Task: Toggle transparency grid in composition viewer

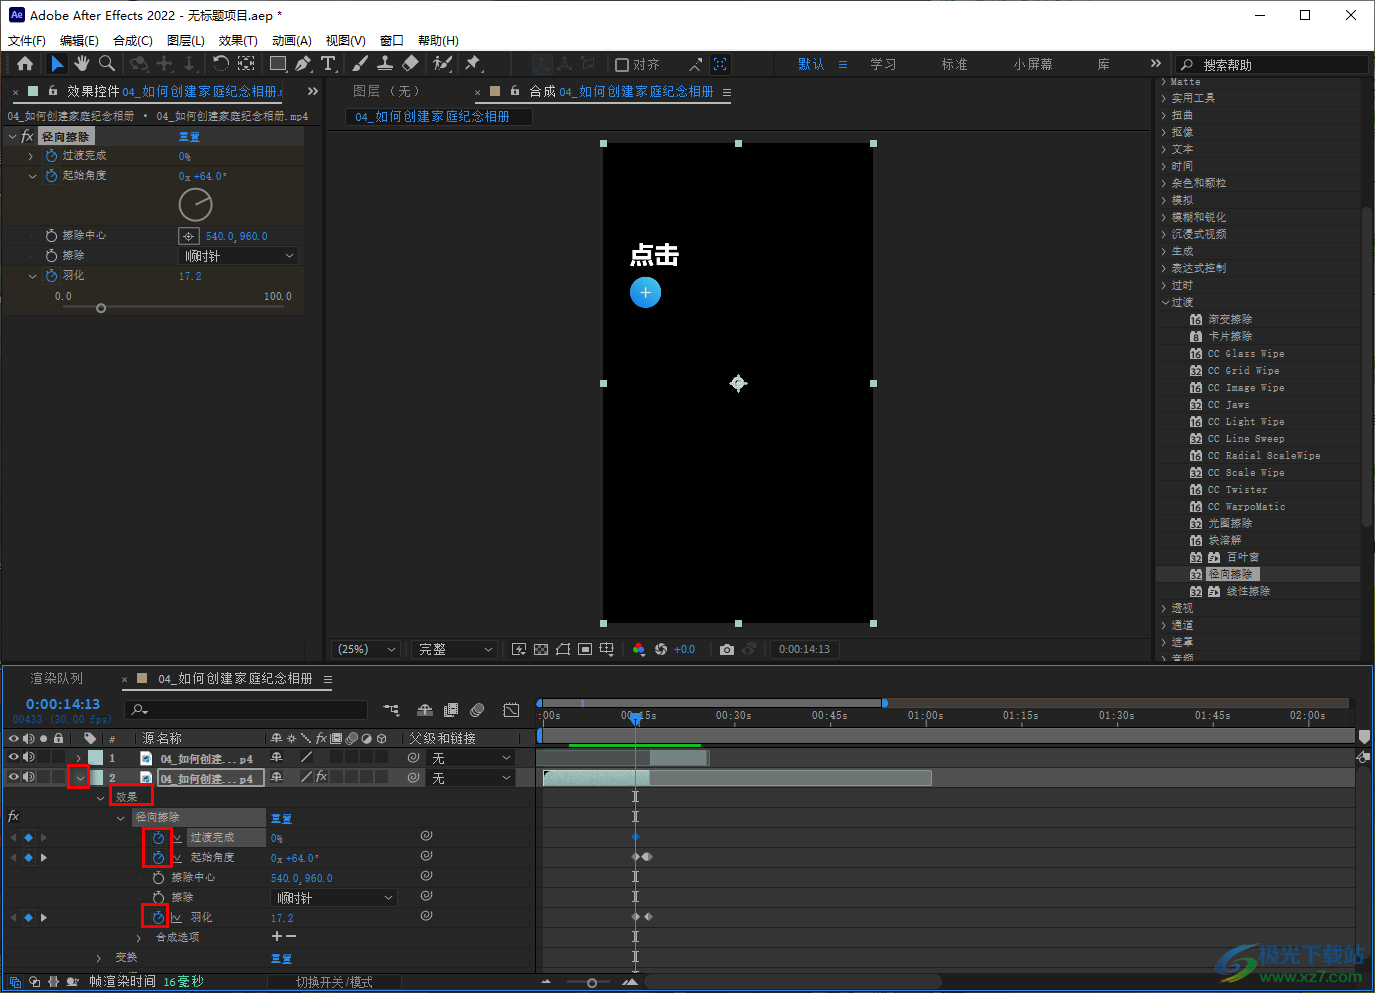Action: (x=541, y=649)
